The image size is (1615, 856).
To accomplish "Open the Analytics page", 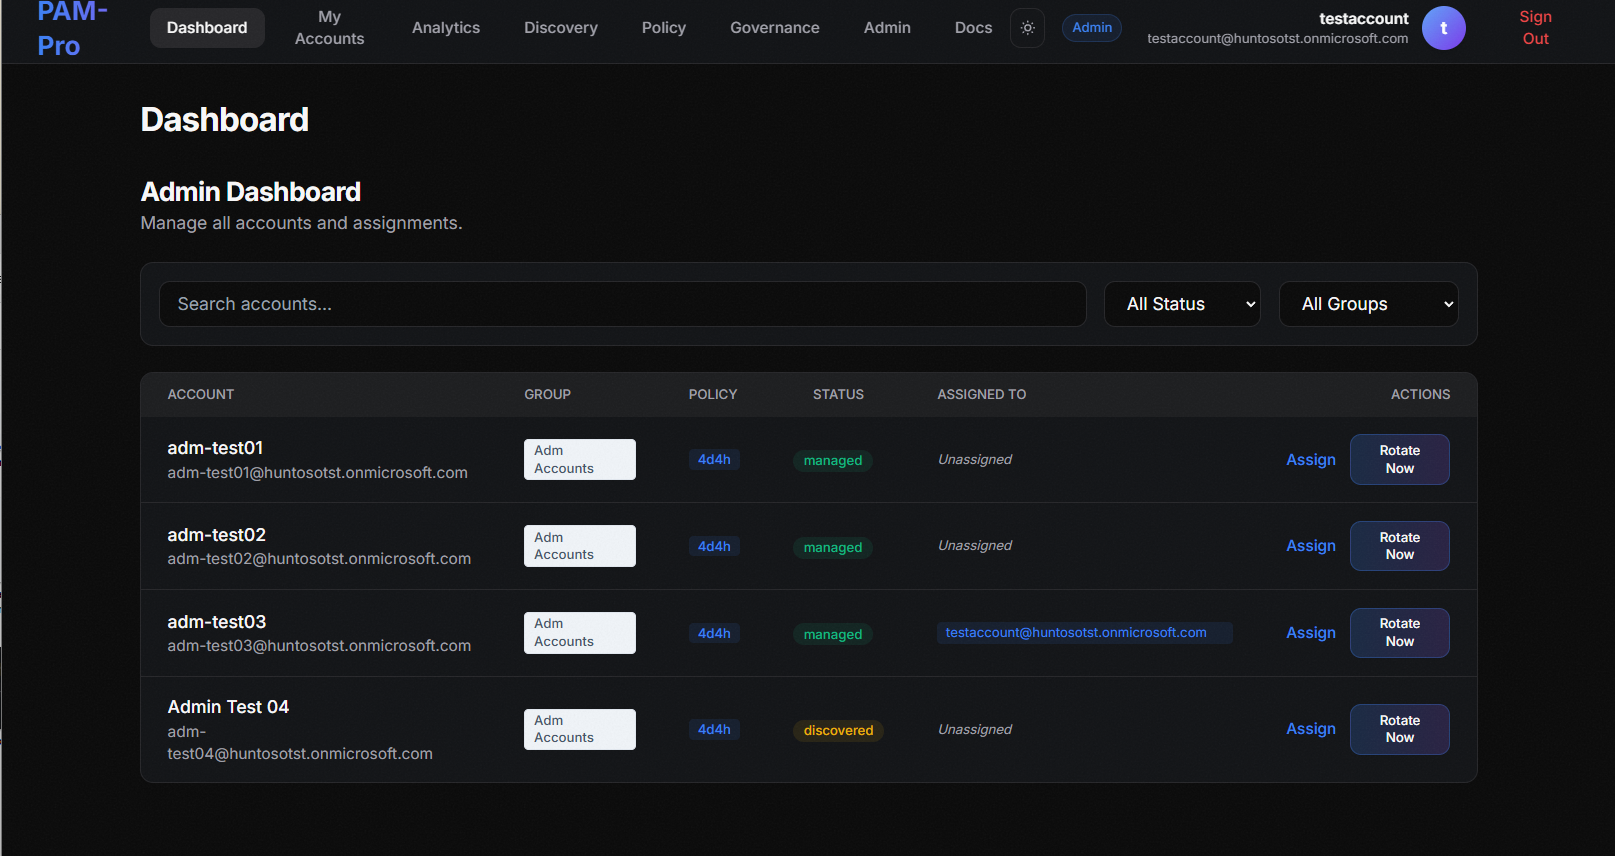I will (x=446, y=28).
